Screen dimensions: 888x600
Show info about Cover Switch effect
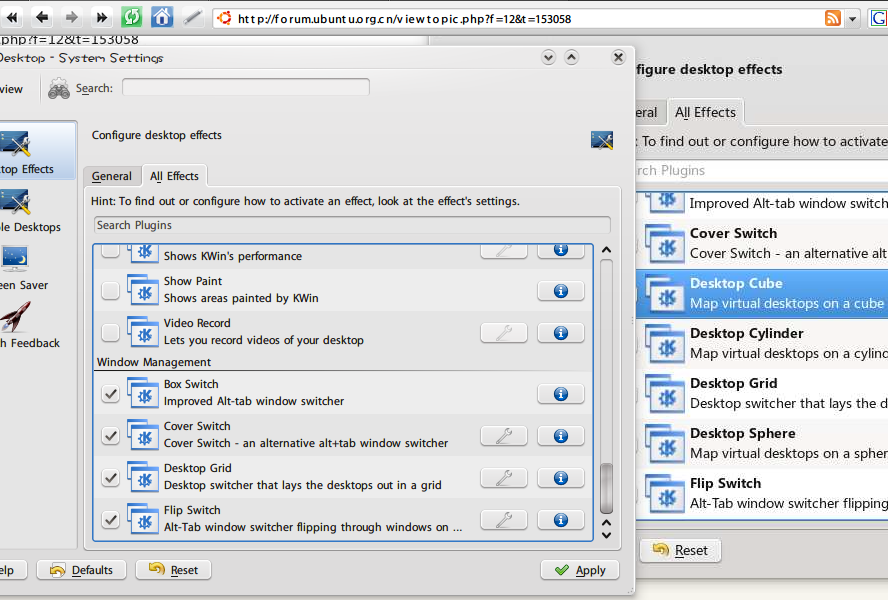[561, 436]
